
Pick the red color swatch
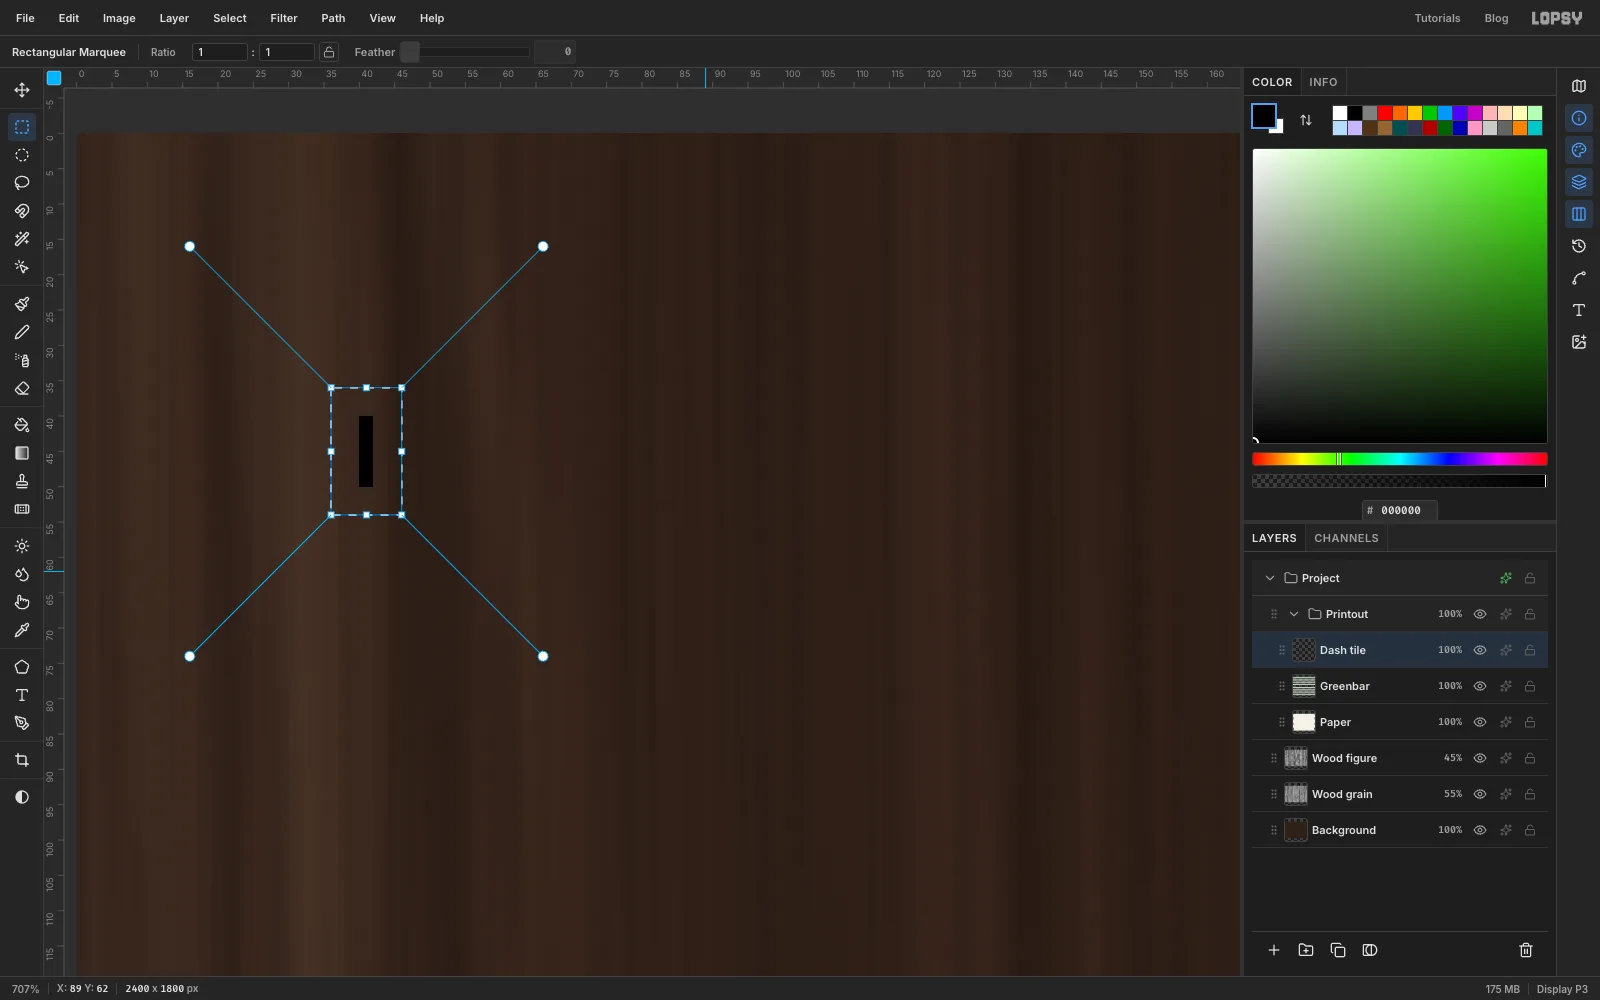1385,113
